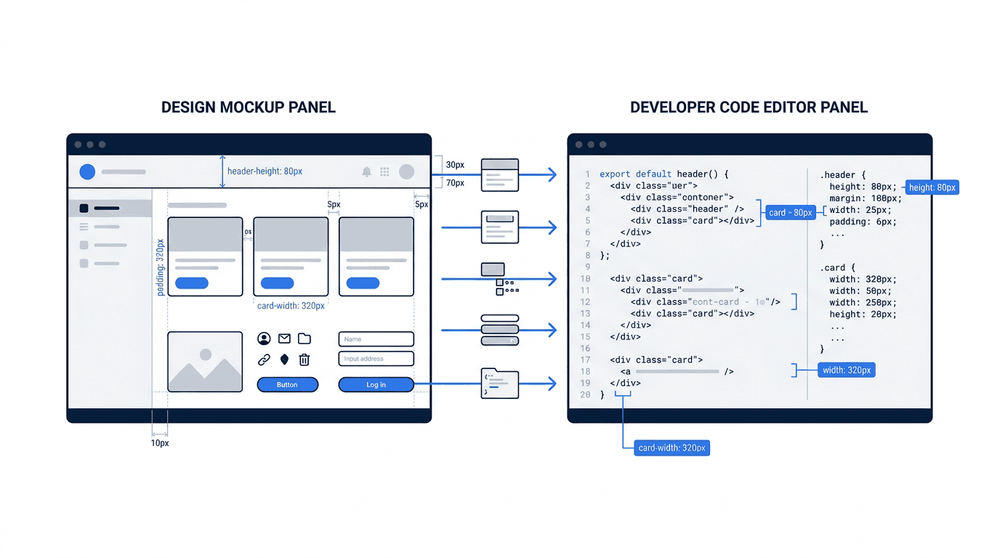
Task: Click the Name input field
Action: pos(376,339)
